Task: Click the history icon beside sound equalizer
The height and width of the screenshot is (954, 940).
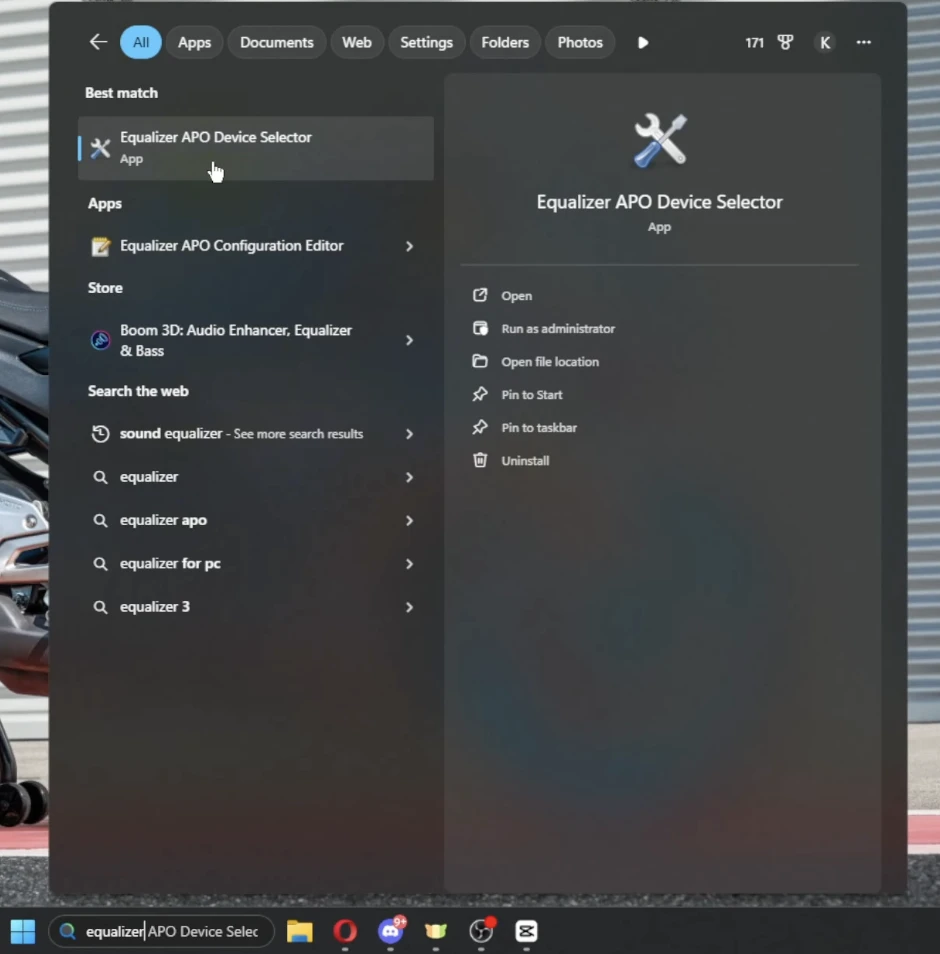Action: 100,434
